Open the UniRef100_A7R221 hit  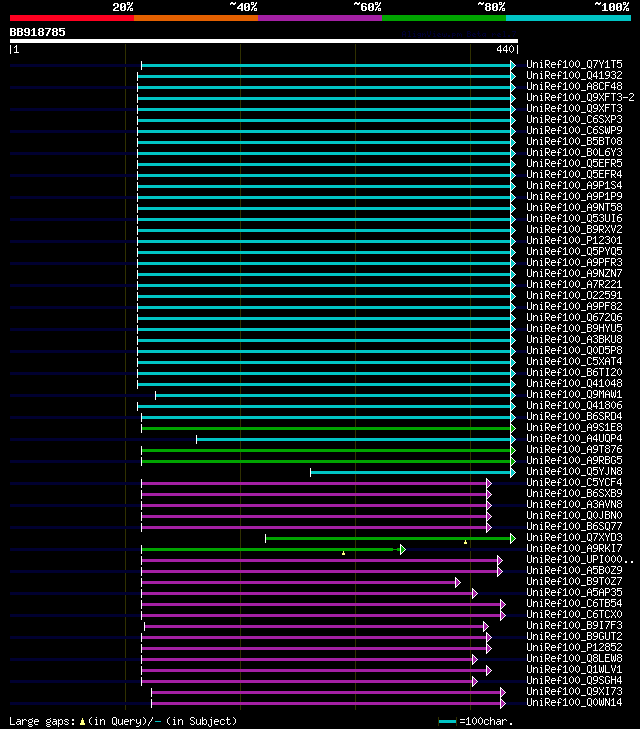pos(574,285)
